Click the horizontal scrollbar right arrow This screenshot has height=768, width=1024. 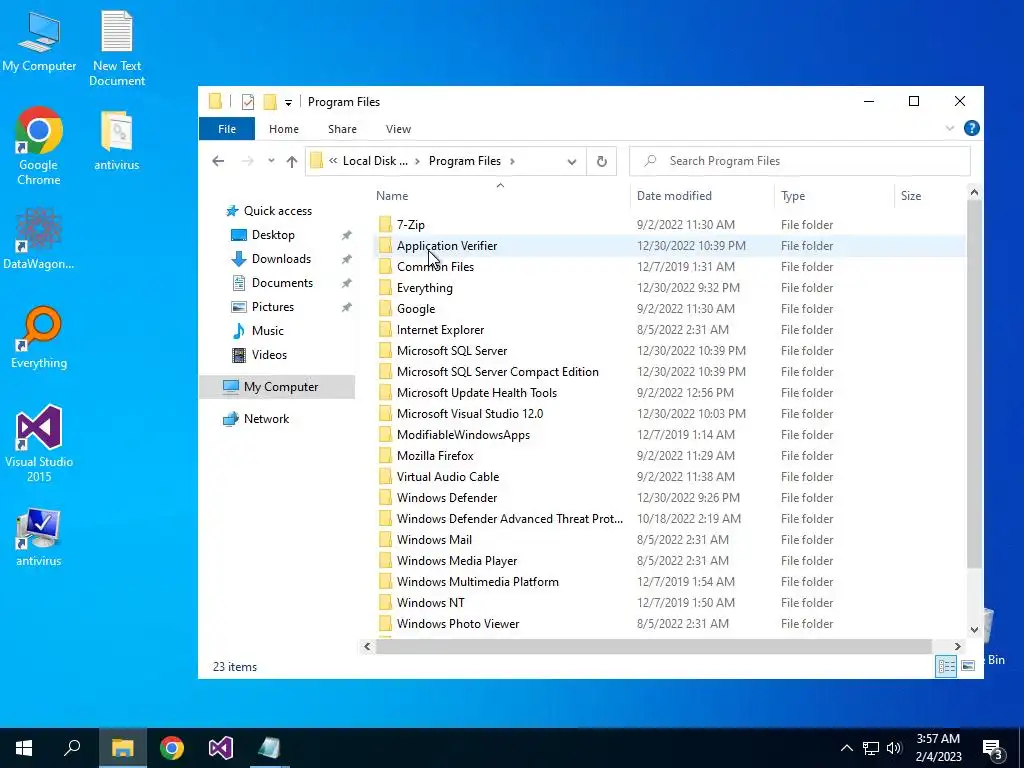pos(957,647)
